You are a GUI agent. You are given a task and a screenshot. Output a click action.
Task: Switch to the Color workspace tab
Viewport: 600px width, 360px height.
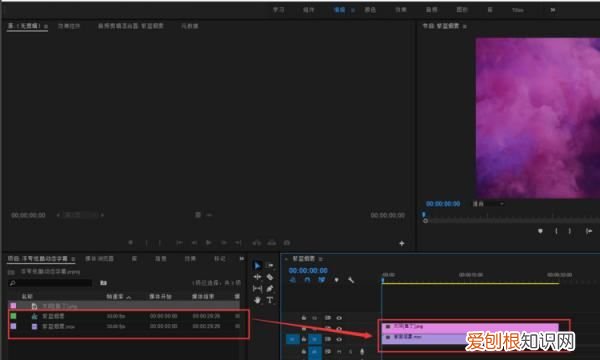[x=370, y=10]
